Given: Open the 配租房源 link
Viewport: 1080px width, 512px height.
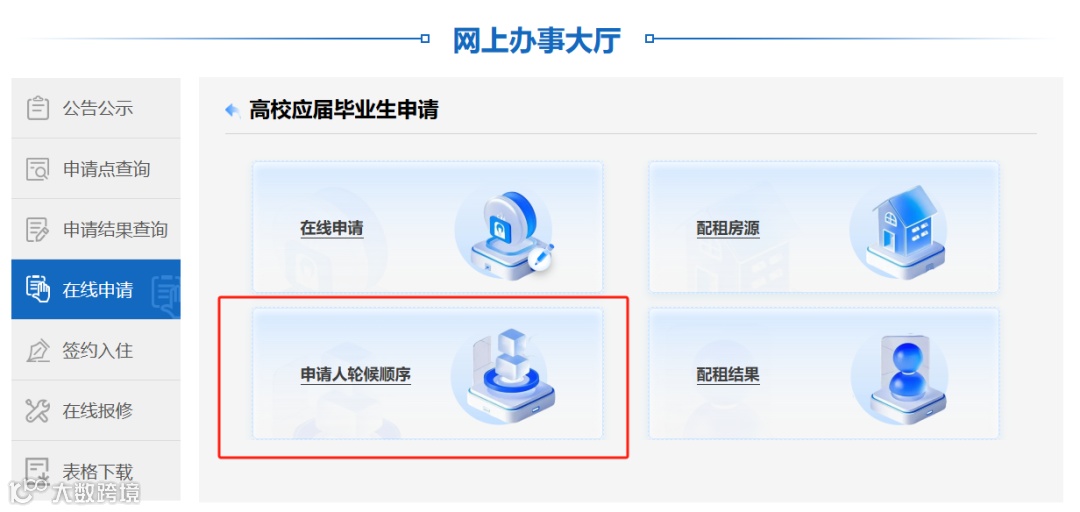Looking at the screenshot, I should (x=728, y=229).
